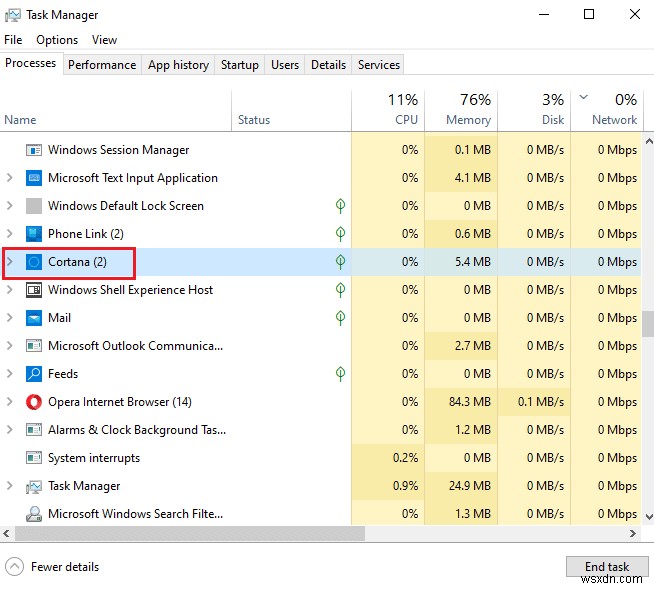Sort processes by Disk usage column
Screen dimensions: 654x589
(x=534, y=111)
